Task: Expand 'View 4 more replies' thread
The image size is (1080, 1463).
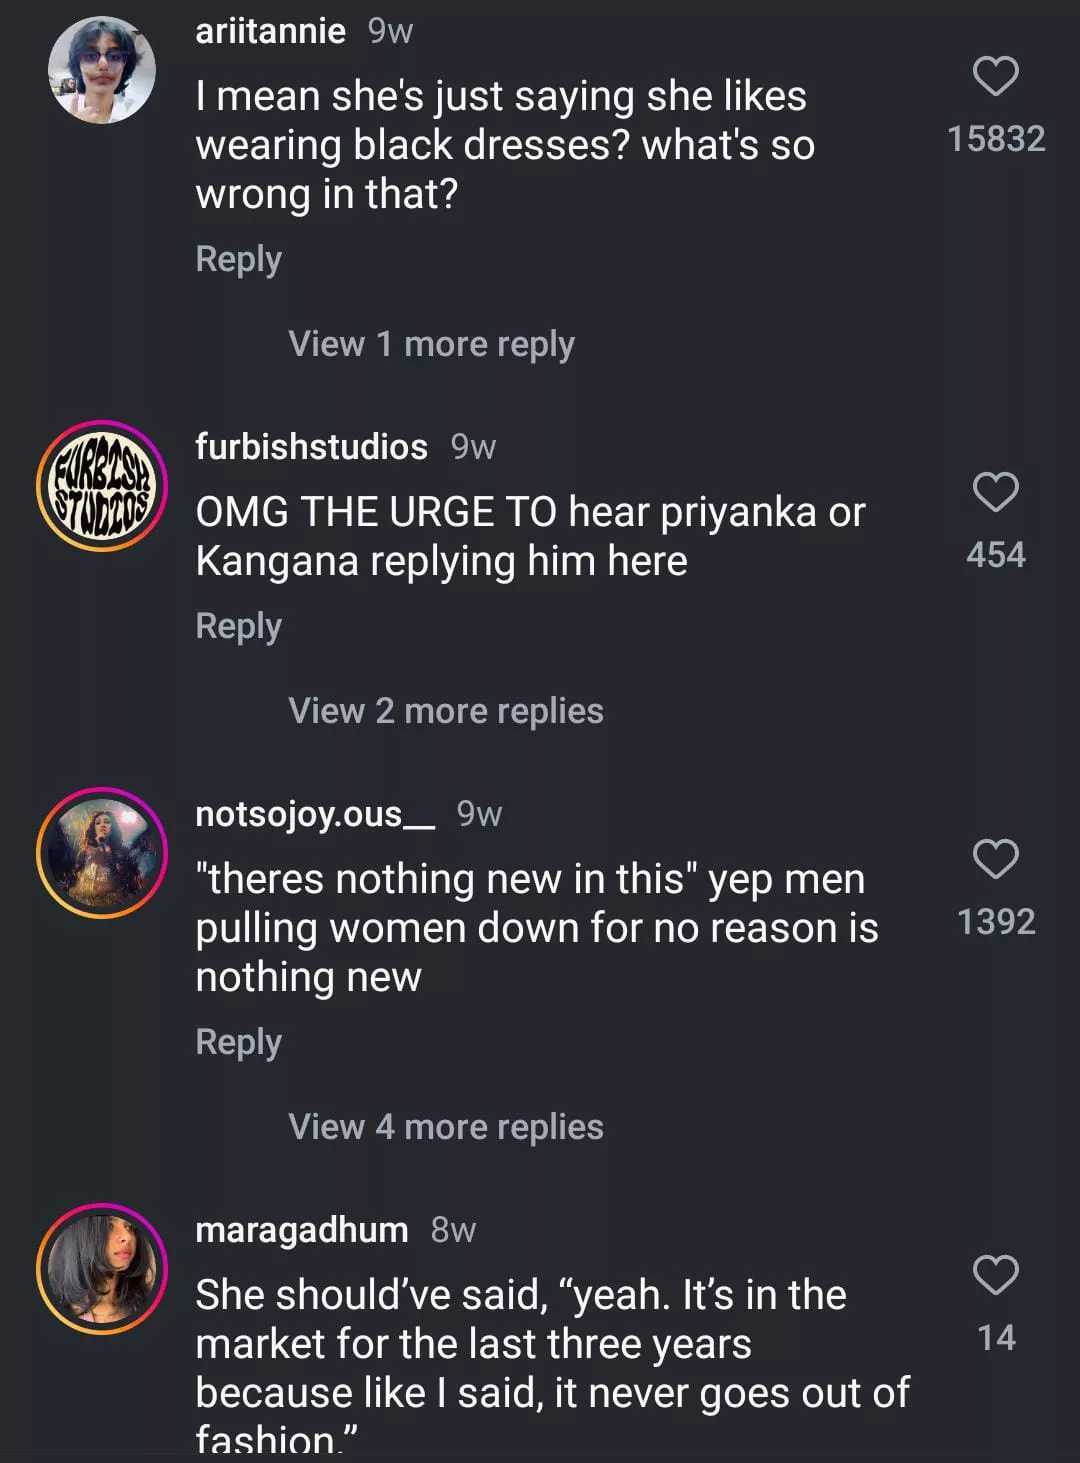Action: [446, 1127]
